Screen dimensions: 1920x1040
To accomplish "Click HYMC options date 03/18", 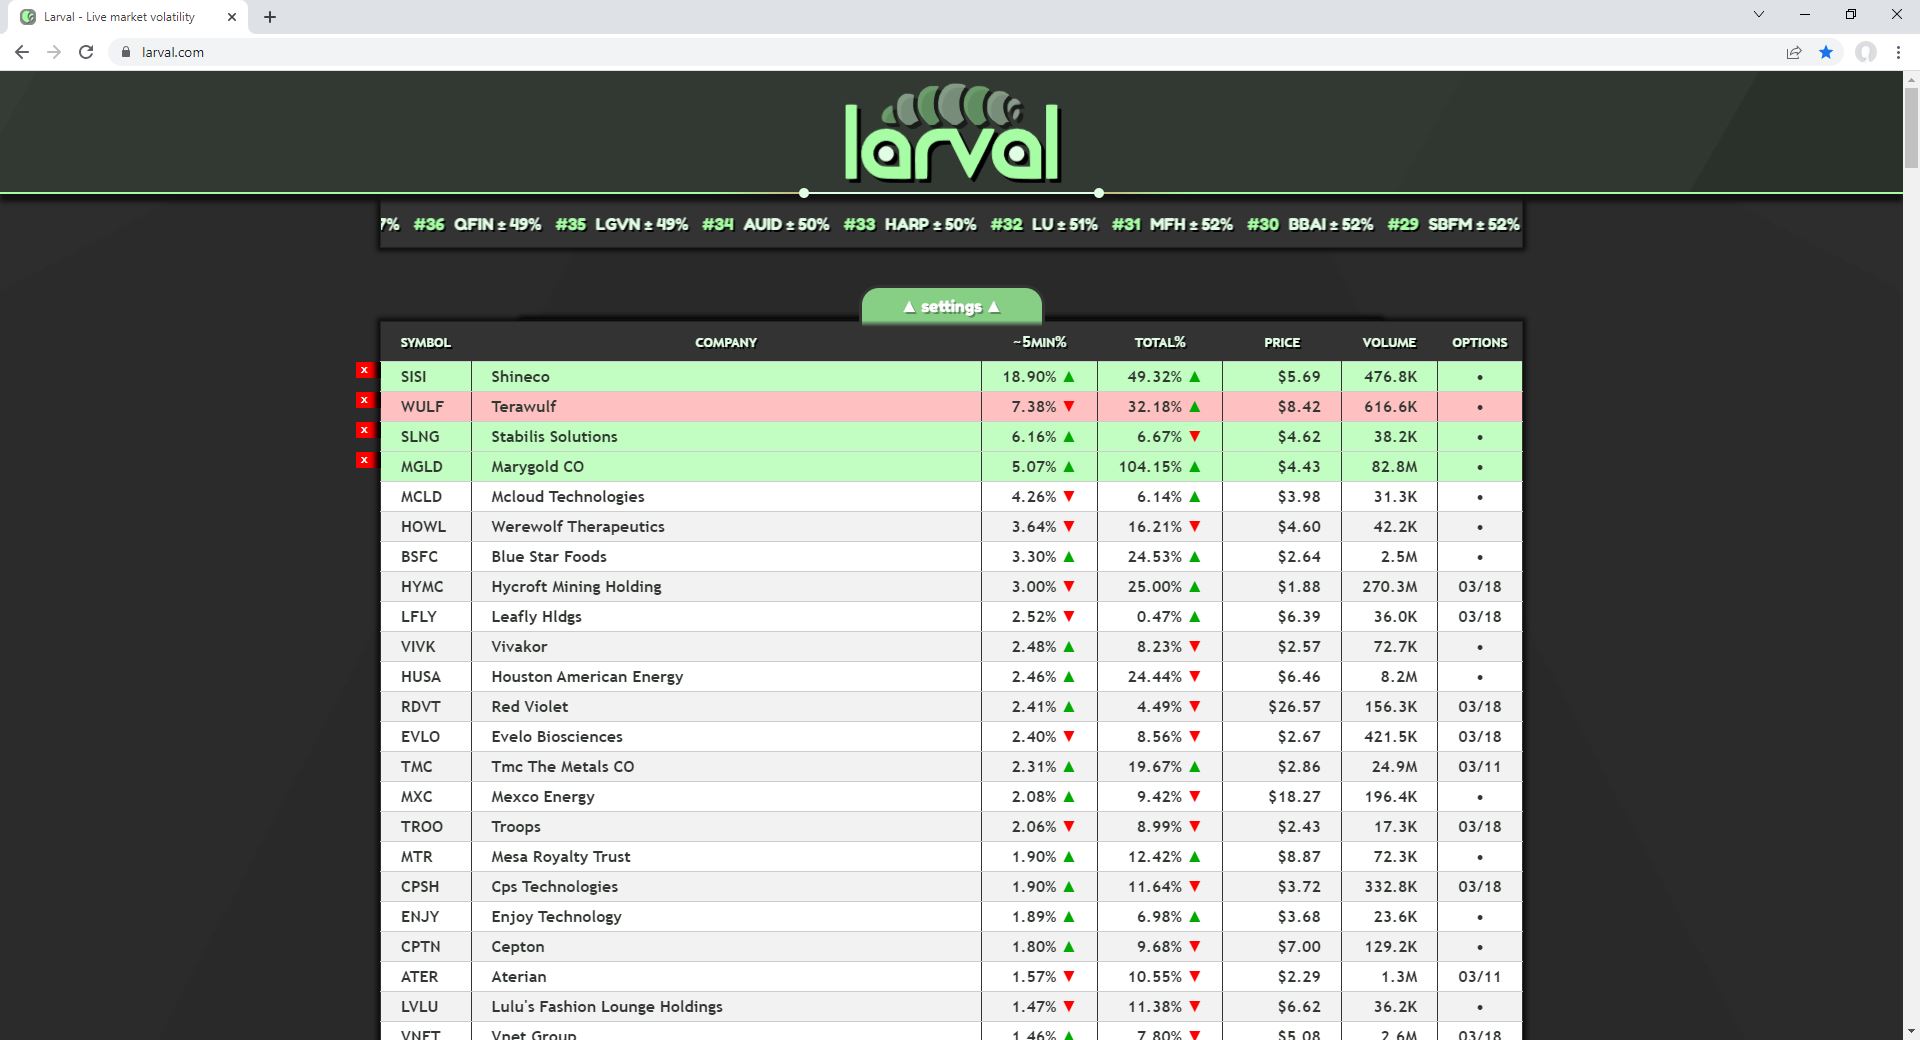I will point(1480,587).
